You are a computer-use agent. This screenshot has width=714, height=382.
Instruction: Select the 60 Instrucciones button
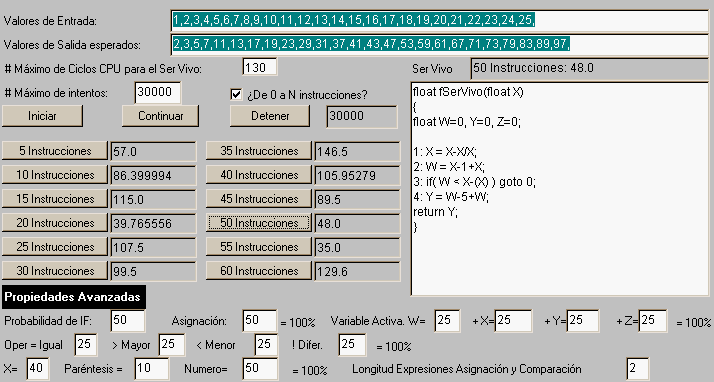coord(259,271)
